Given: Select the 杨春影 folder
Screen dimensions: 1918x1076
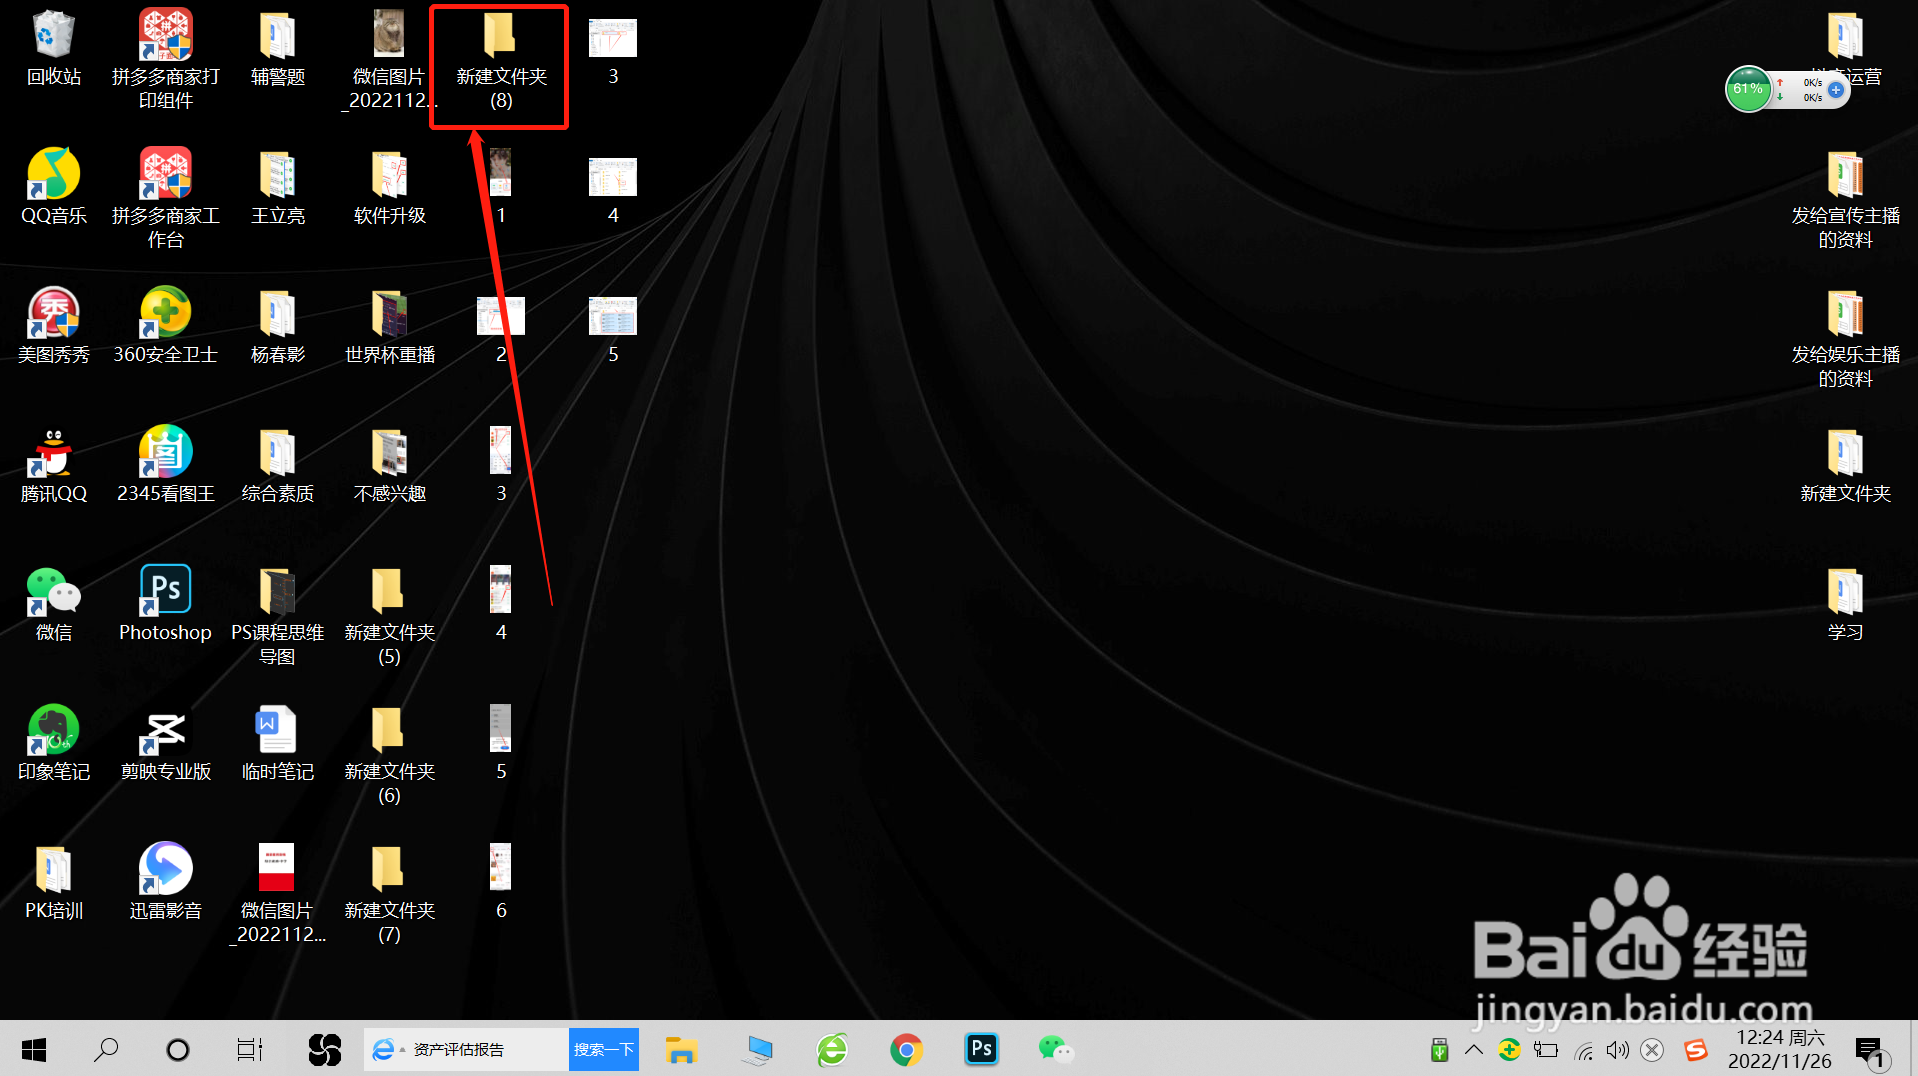Looking at the screenshot, I should [x=278, y=327].
